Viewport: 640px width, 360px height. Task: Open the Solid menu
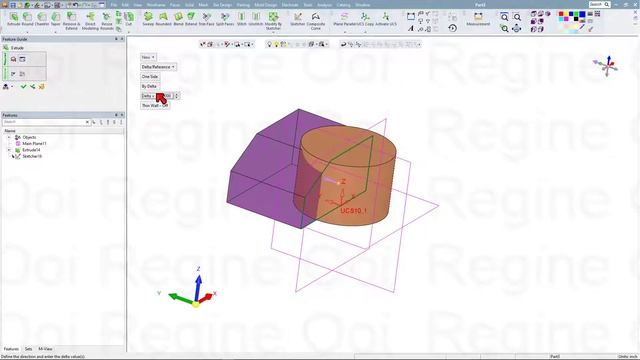click(189, 5)
